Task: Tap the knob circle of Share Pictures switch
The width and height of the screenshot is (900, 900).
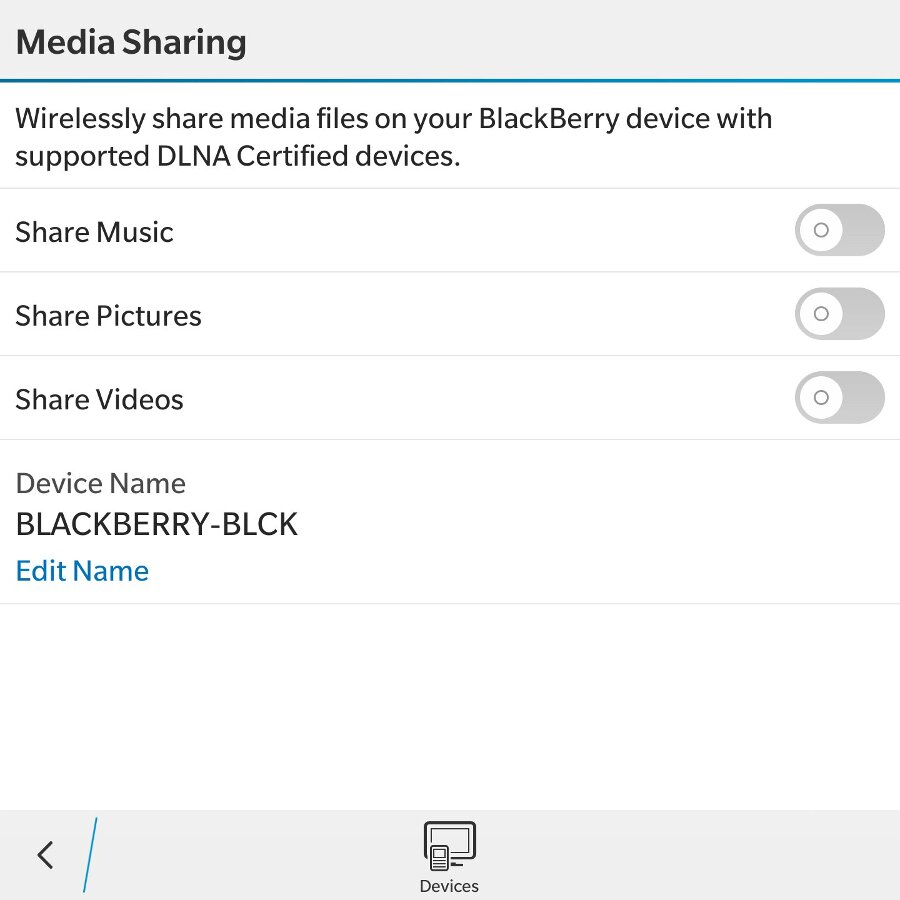Action: pos(821,314)
